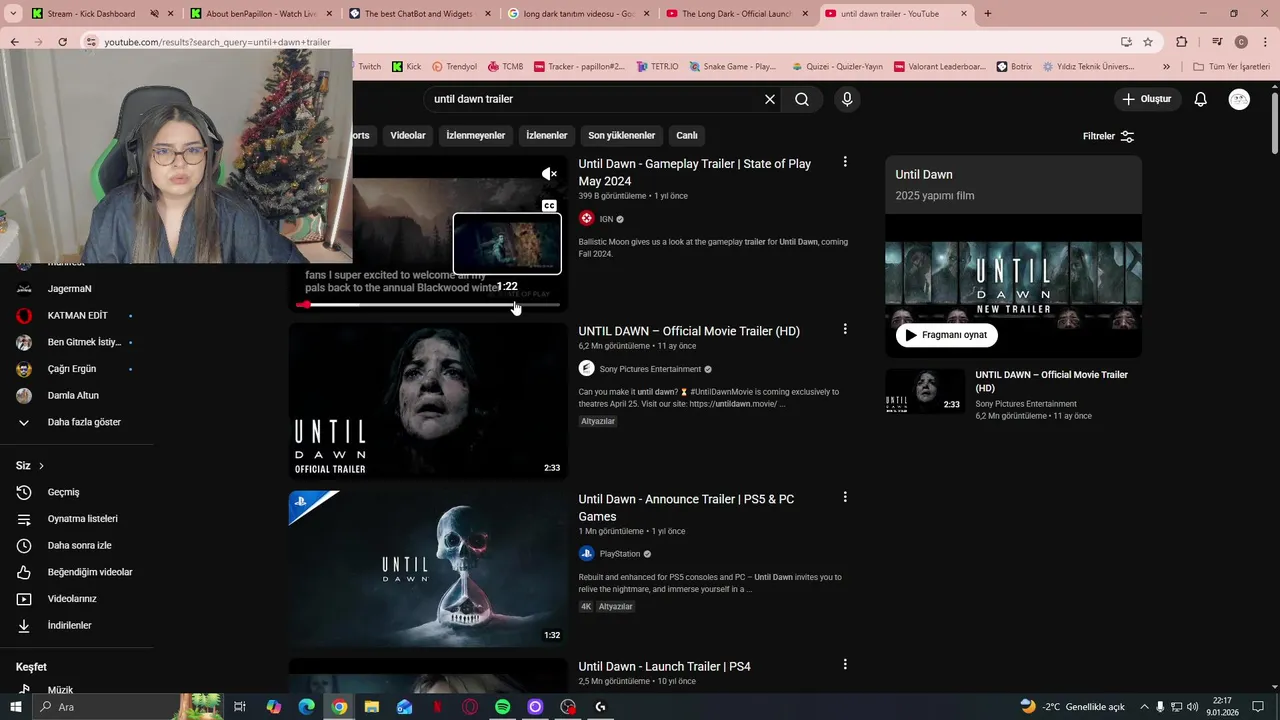Open the Announce Trailer skull thumbnail

coord(428,568)
